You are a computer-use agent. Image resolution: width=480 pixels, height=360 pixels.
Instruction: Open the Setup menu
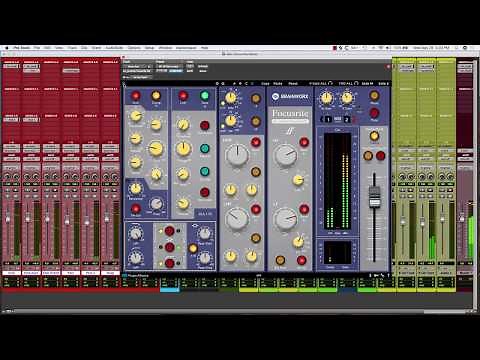click(x=149, y=48)
